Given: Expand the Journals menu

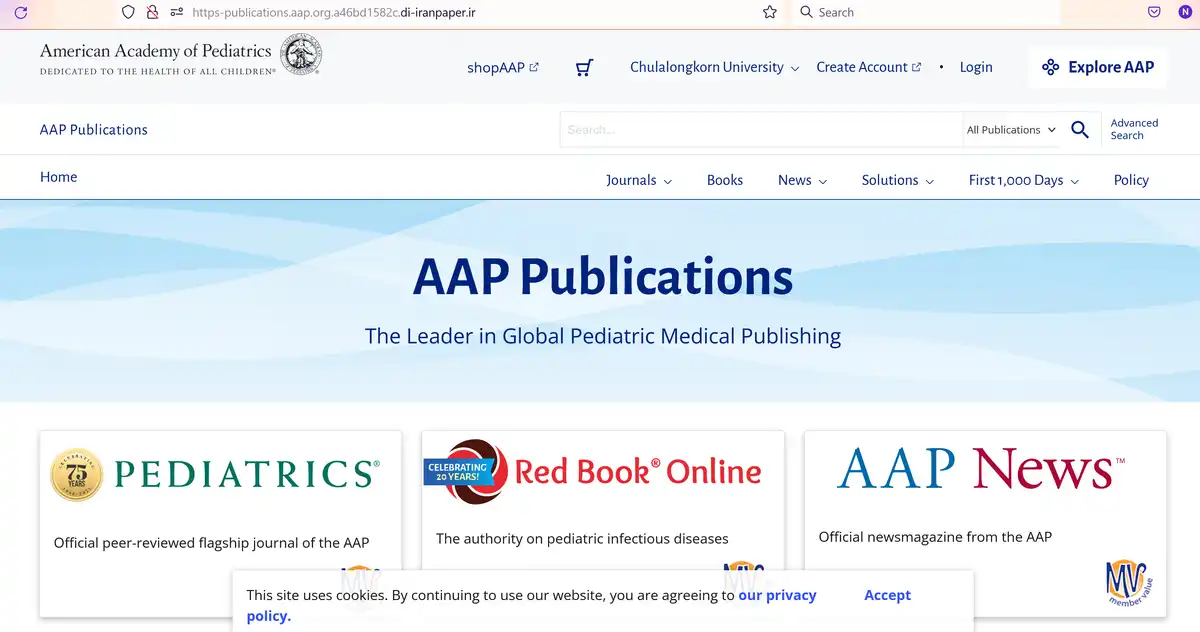Looking at the screenshot, I should (639, 180).
